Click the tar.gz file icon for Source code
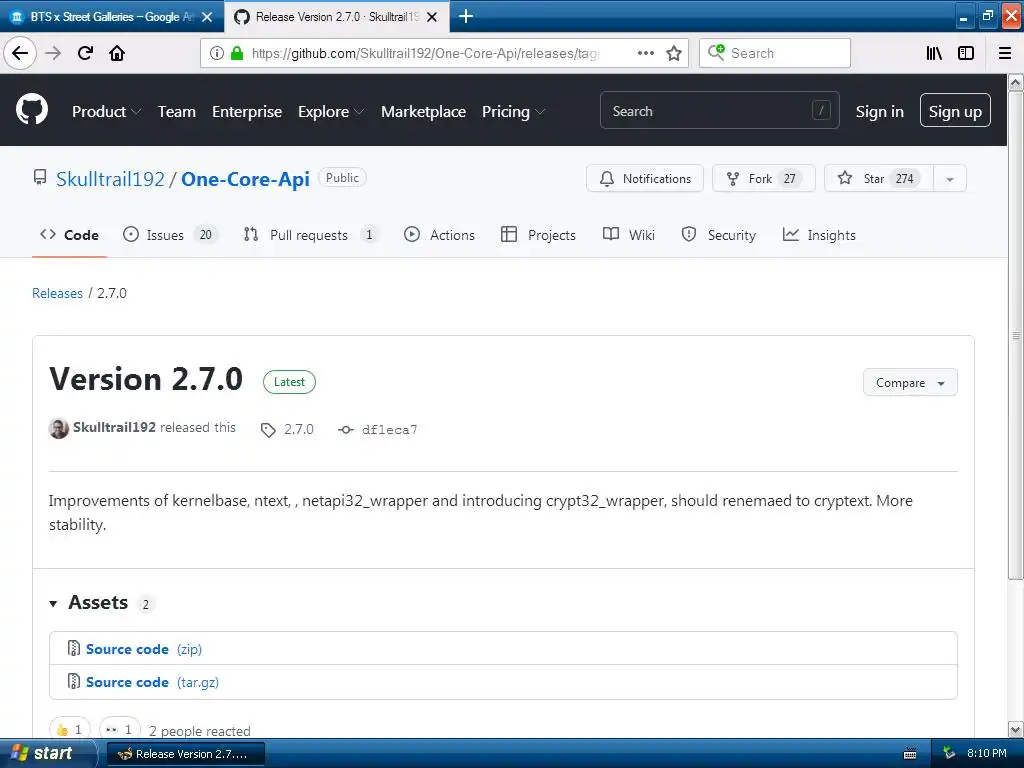 point(74,681)
